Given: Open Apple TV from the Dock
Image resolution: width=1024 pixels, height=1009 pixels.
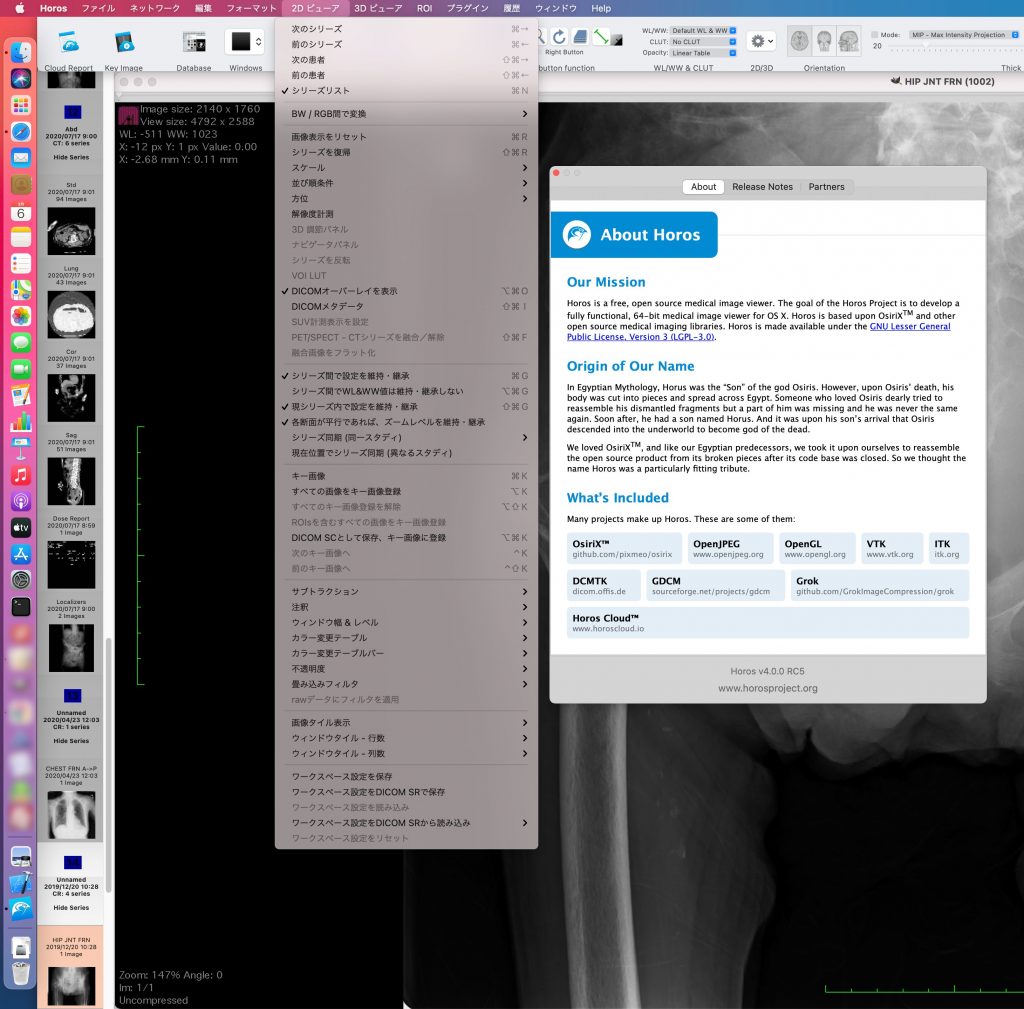Looking at the screenshot, I should 21,528.
